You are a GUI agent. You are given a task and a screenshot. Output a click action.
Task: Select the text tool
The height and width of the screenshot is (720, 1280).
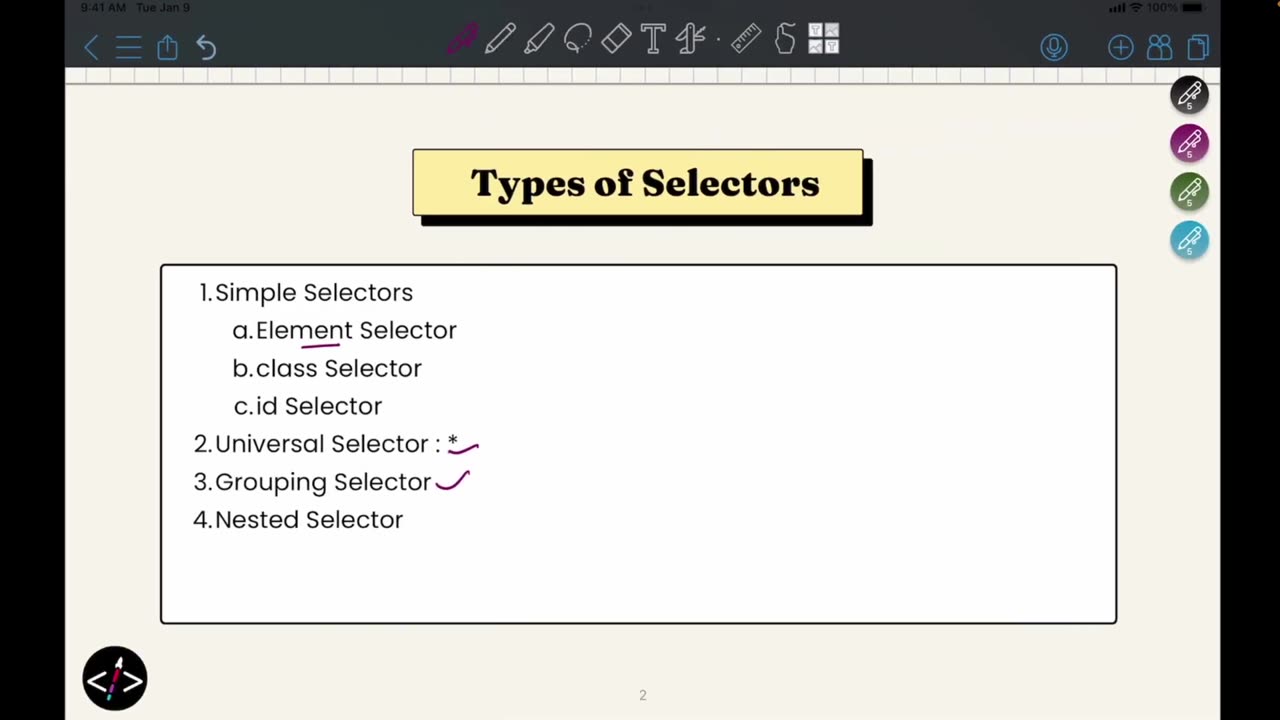click(x=653, y=40)
